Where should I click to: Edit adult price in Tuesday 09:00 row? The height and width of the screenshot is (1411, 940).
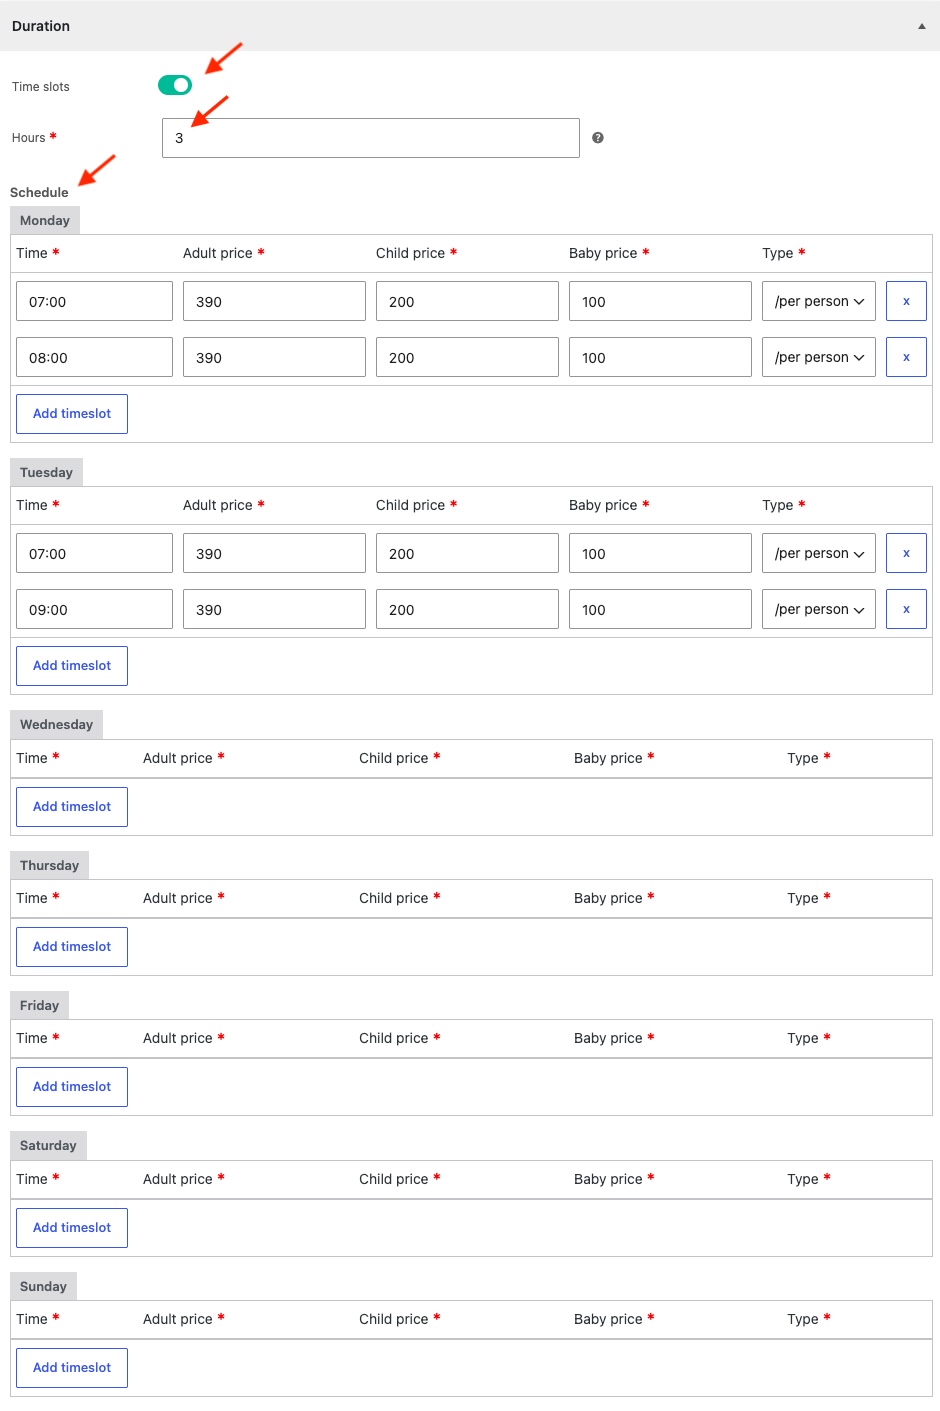click(x=274, y=609)
